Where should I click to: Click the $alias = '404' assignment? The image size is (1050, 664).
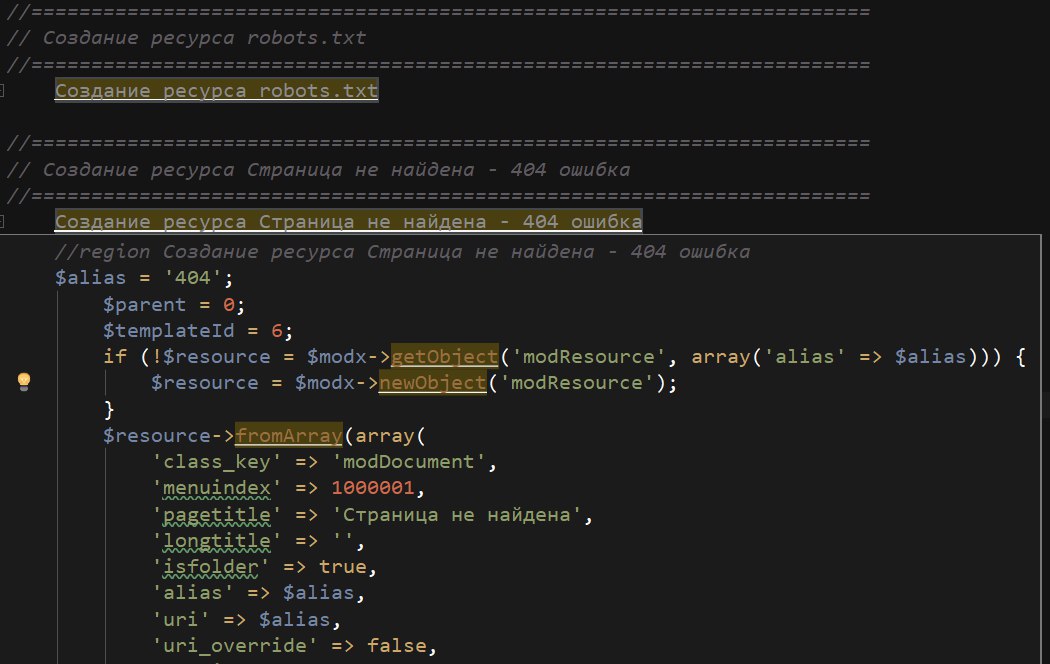[x=144, y=278]
